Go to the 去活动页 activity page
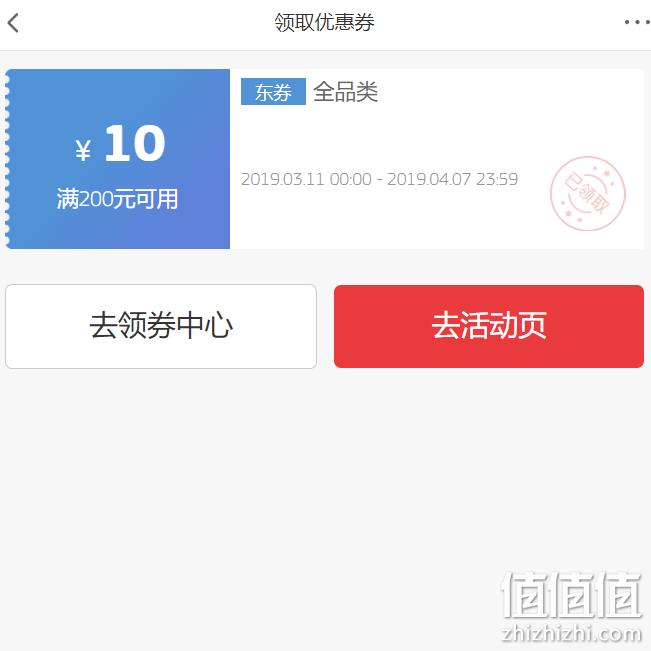651x651 pixels. 489,326
